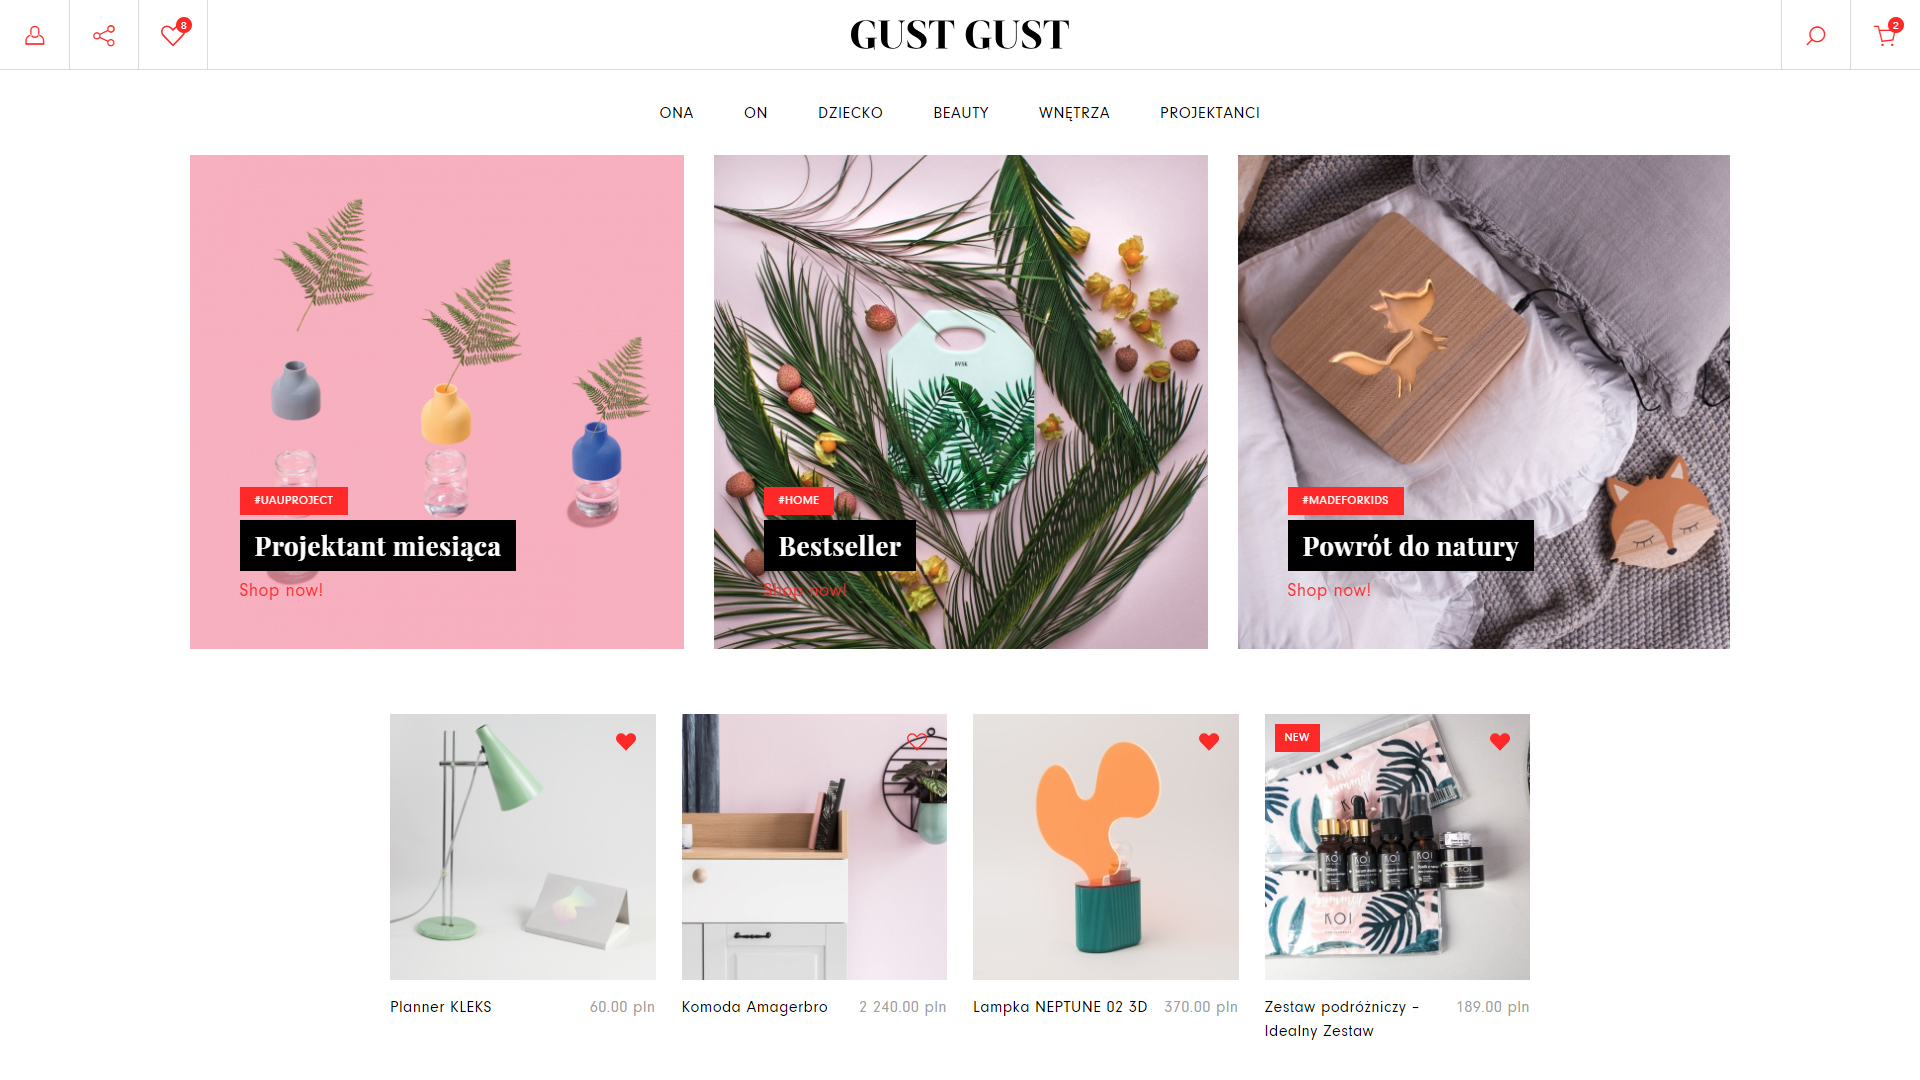Open the shopping cart icon
This screenshot has height=1080, width=1920.
pos(1885,35)
